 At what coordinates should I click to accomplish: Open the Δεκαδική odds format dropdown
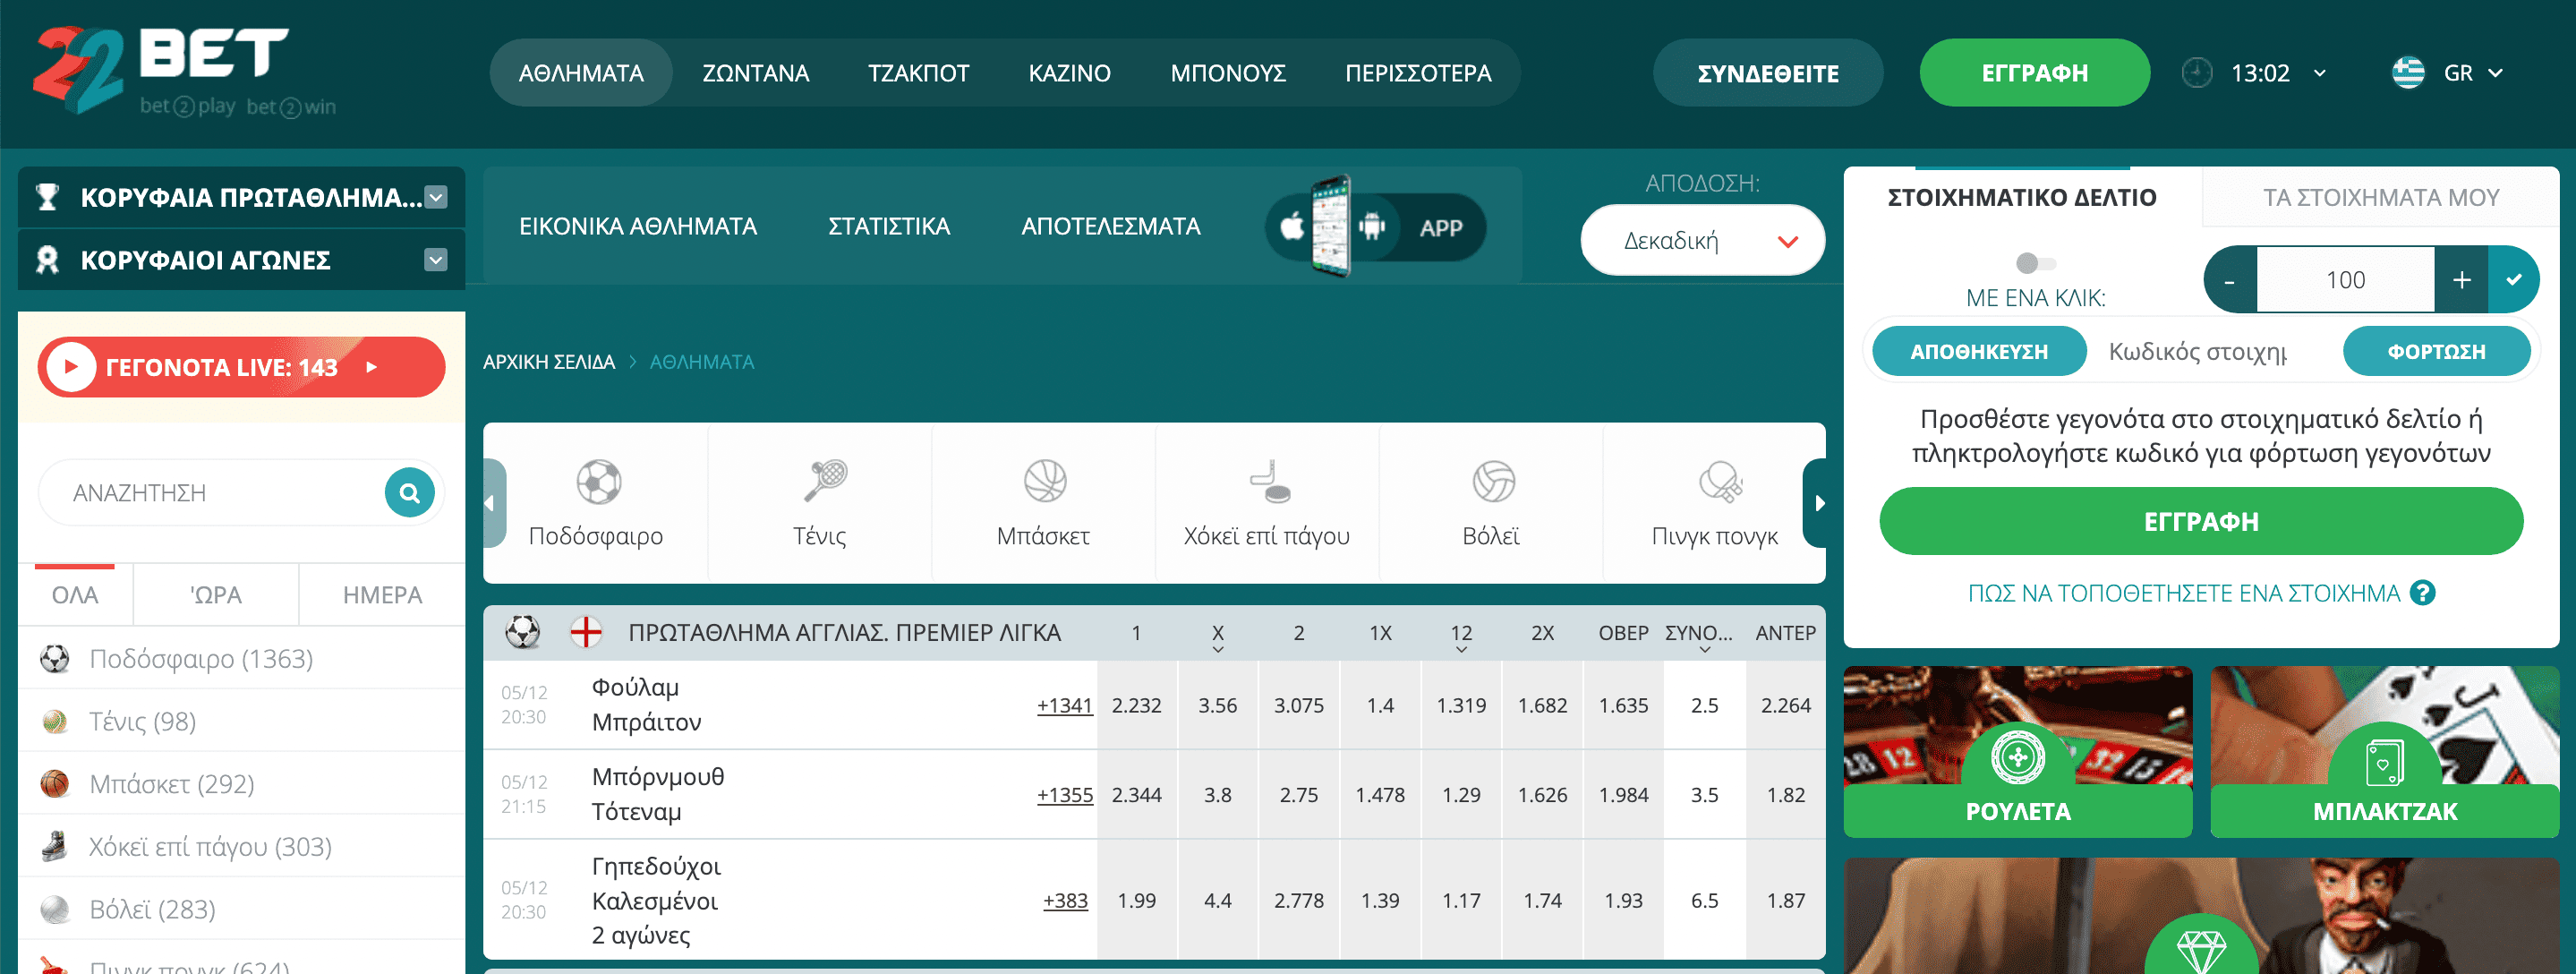click(1702, 241)
